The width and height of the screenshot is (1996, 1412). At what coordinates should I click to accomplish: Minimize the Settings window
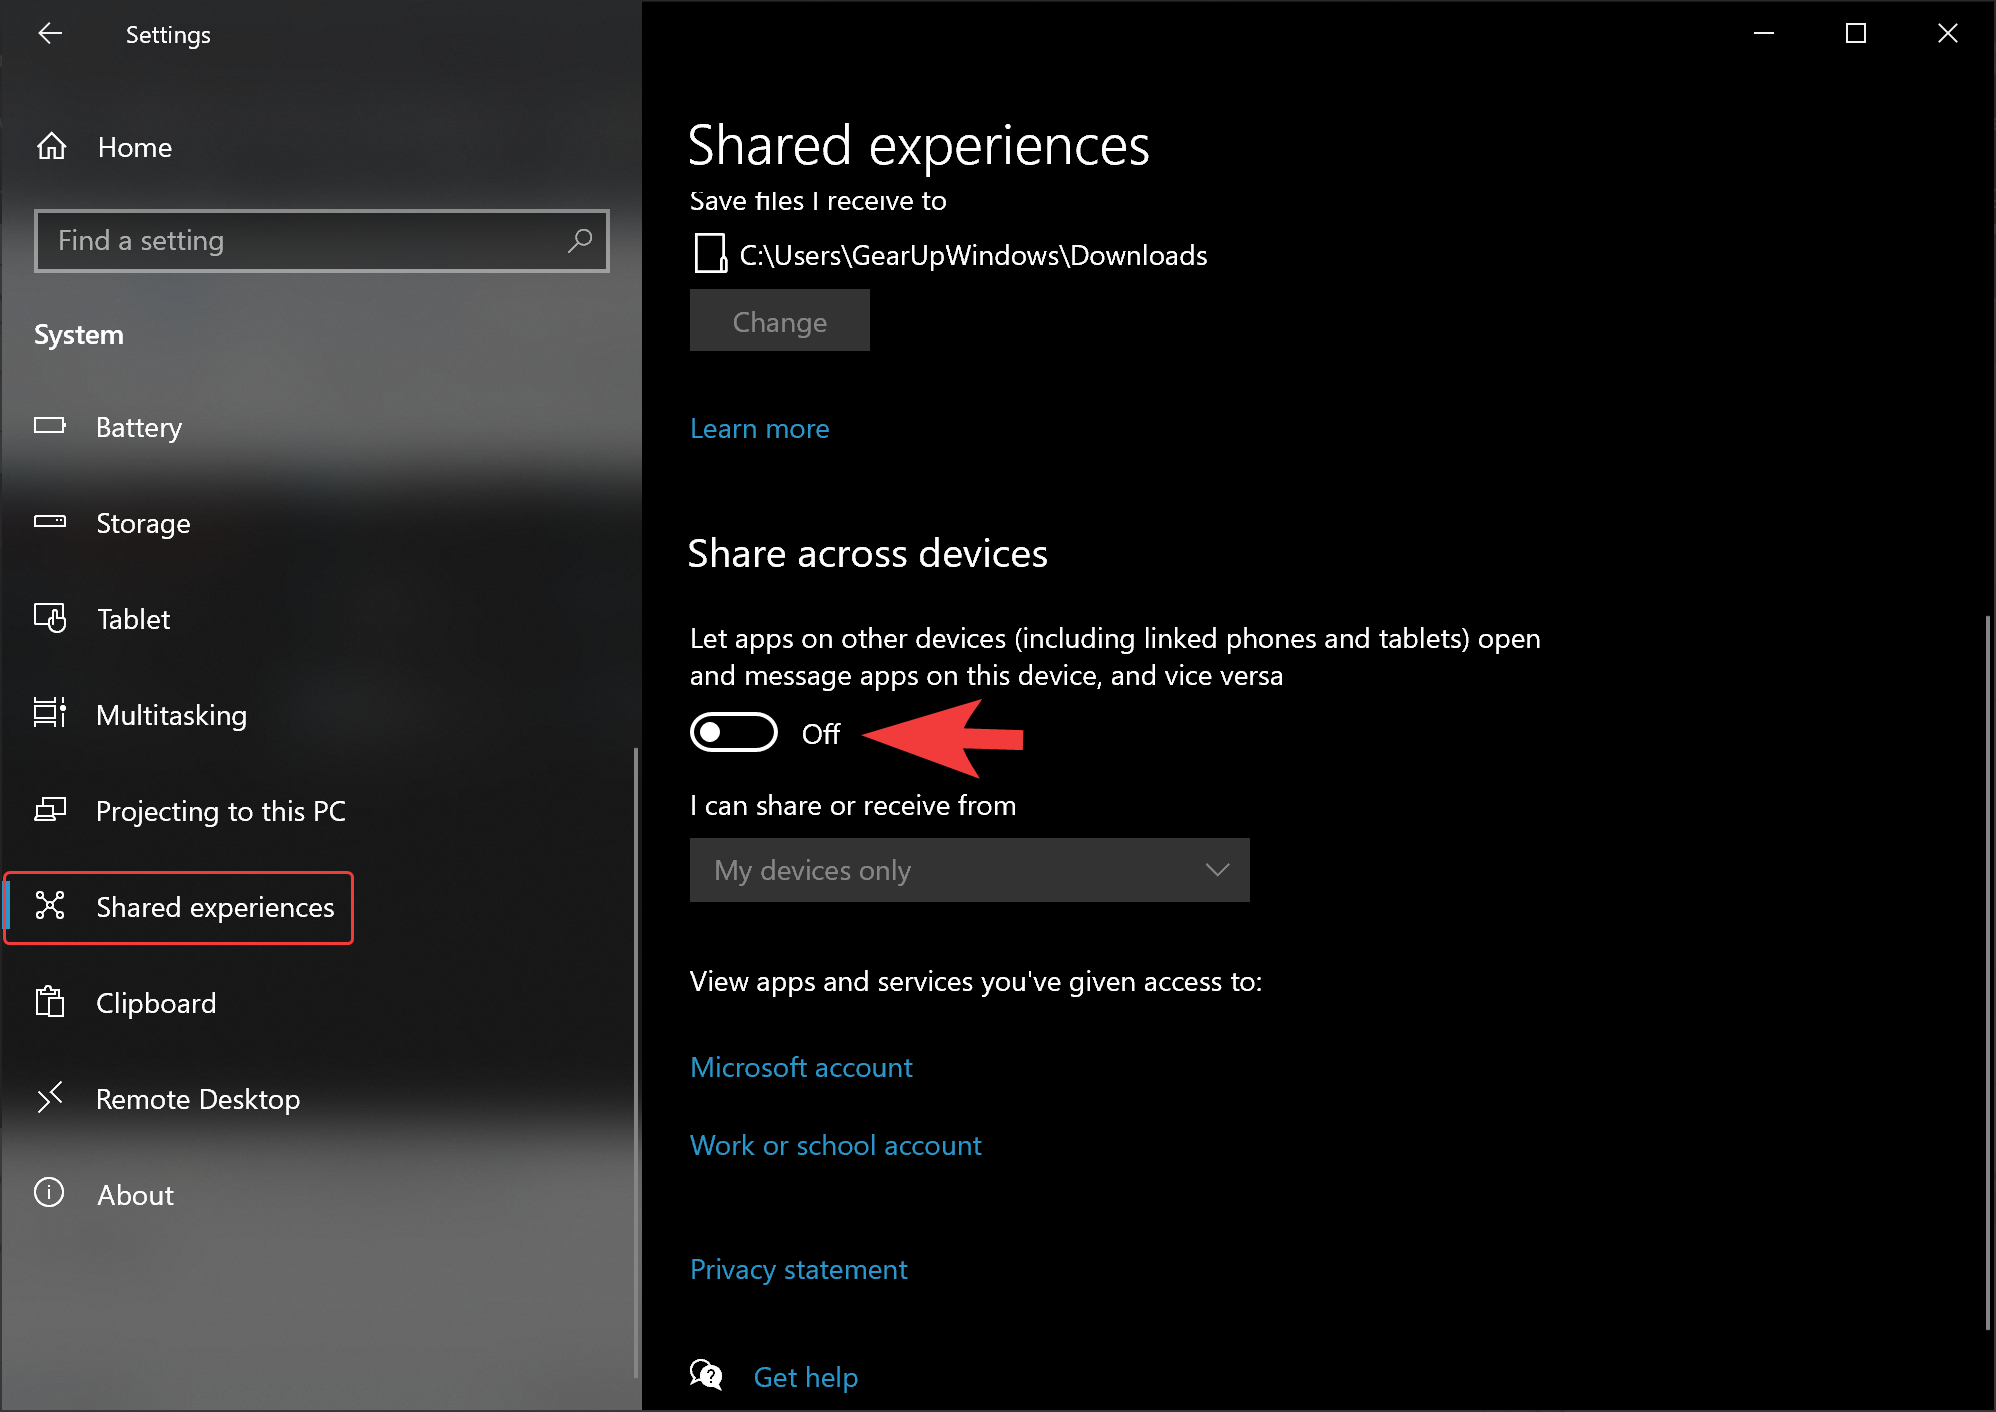pyautogui.click(x=1764, y=33)
